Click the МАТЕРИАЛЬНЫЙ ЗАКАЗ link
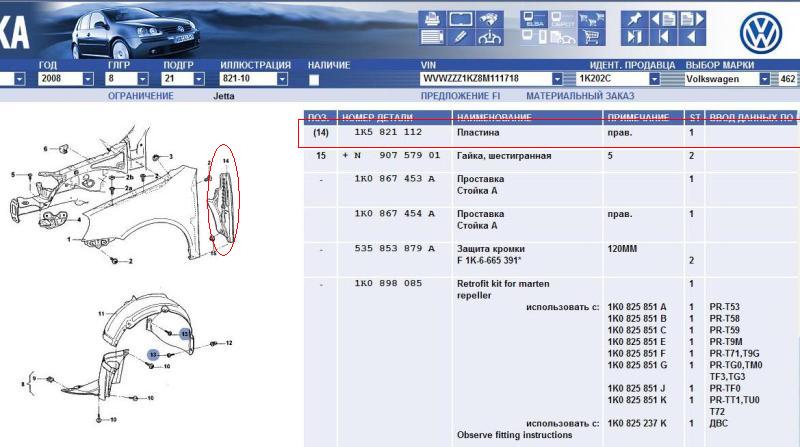This screenshot has width=800, height=447. 580,96
